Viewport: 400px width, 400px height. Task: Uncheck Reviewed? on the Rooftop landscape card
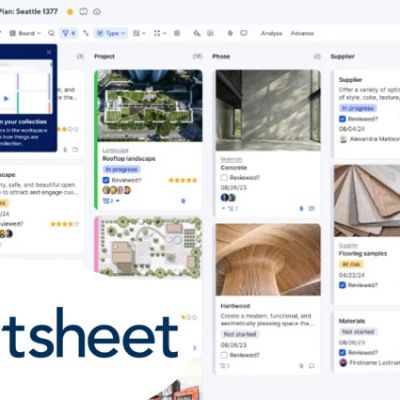coord(106,180)
